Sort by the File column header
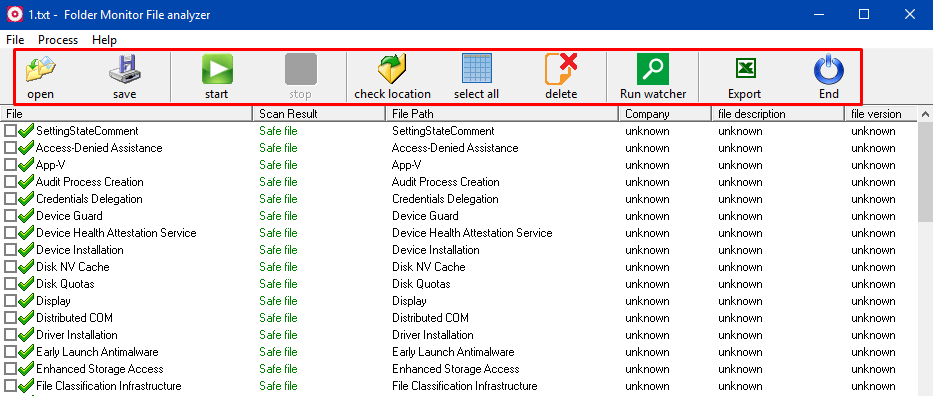933x396 pixels. 127,114
